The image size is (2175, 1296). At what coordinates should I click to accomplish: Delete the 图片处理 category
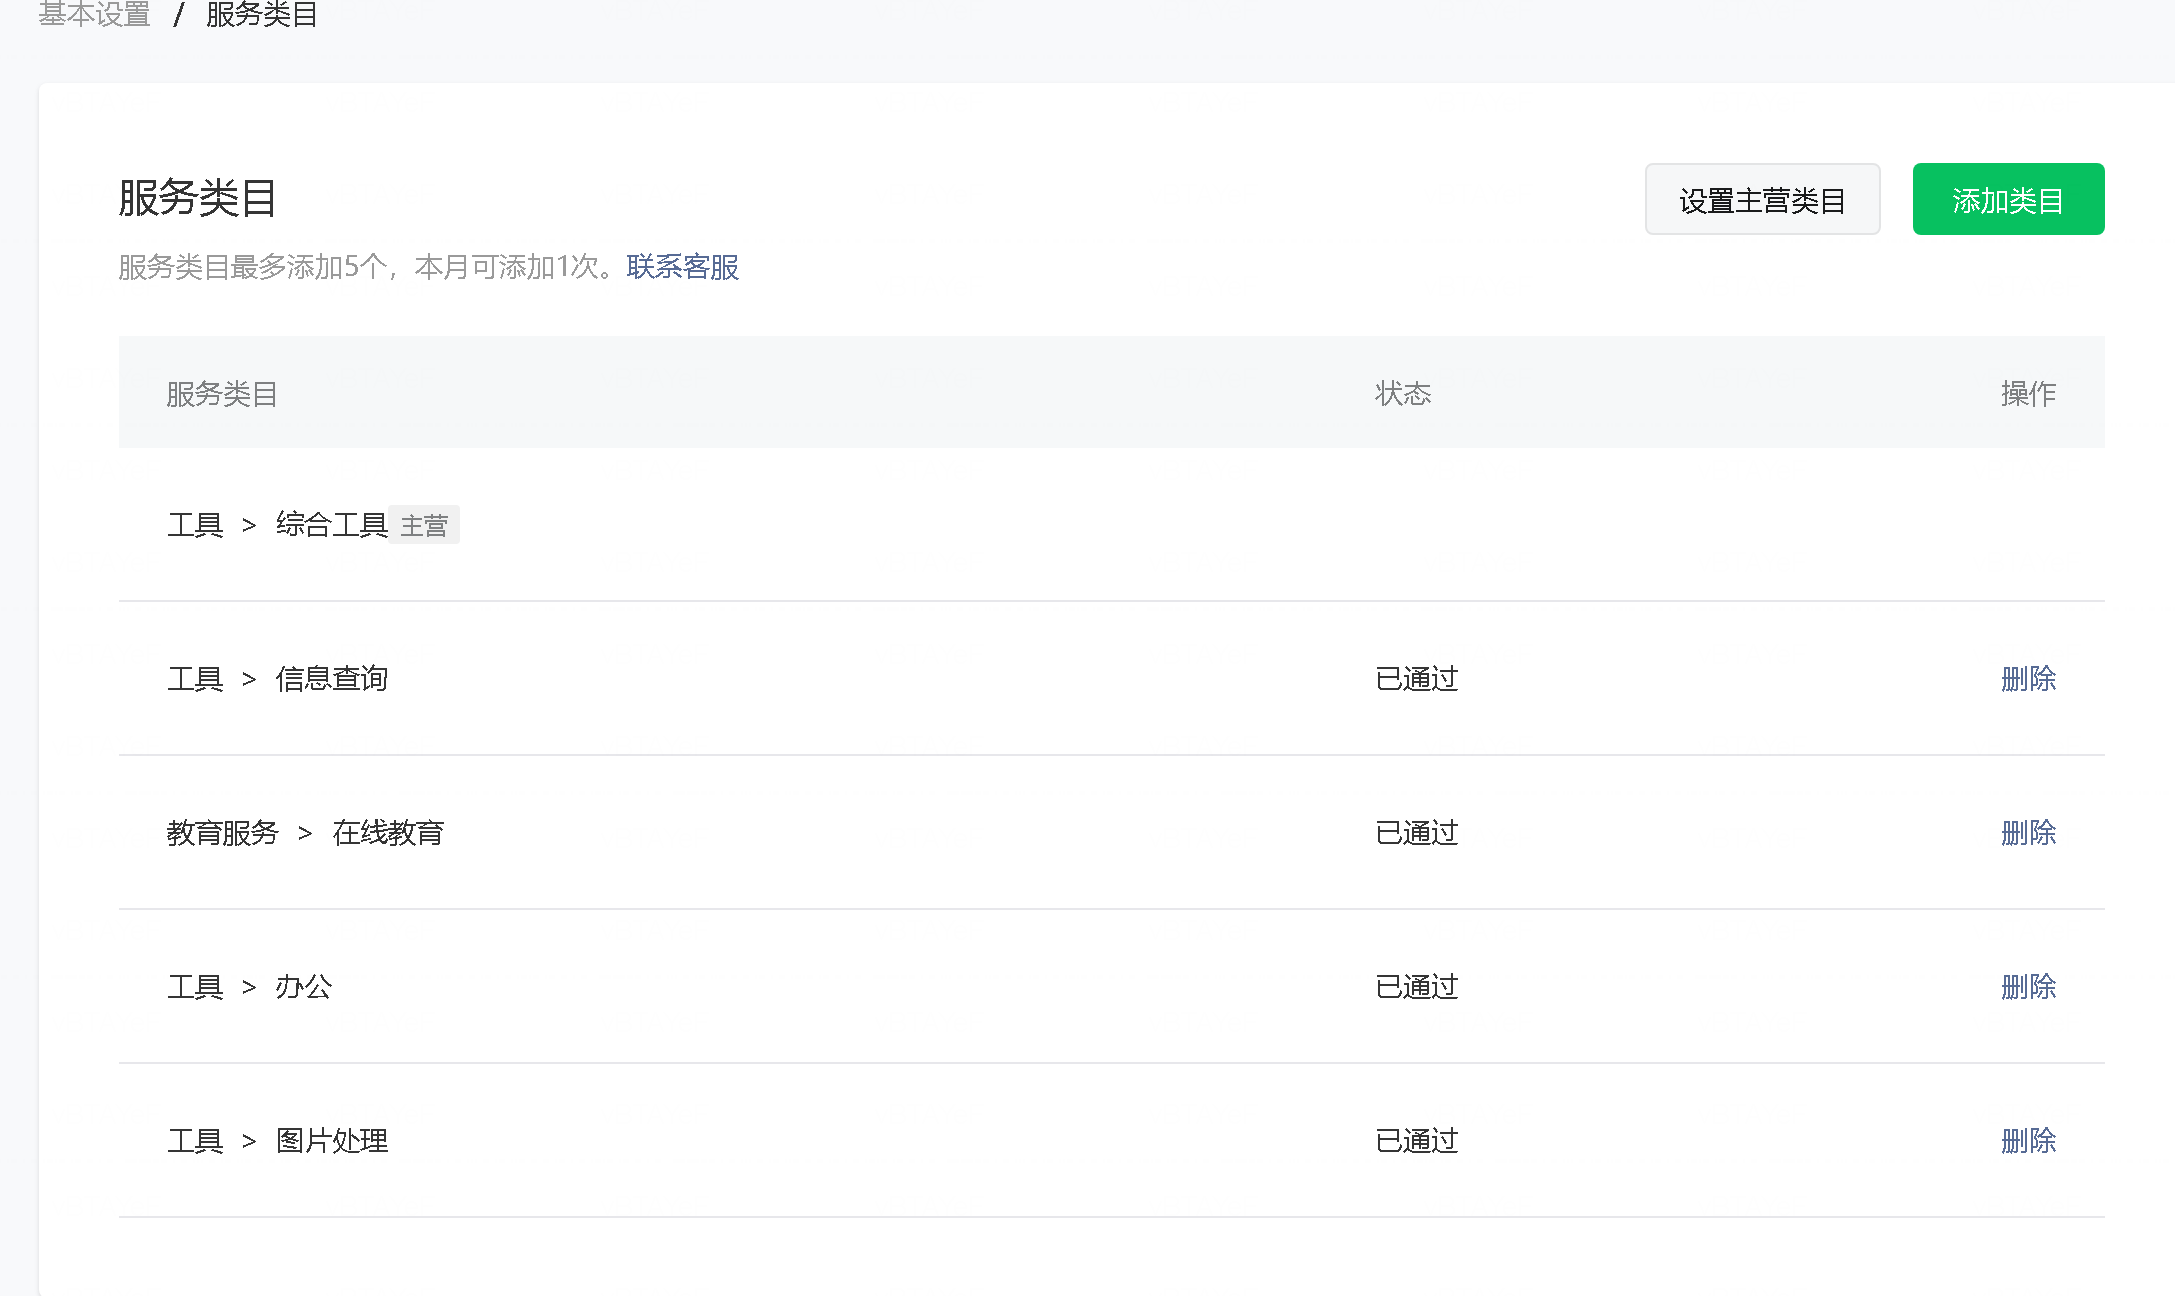(2027, 1141)
